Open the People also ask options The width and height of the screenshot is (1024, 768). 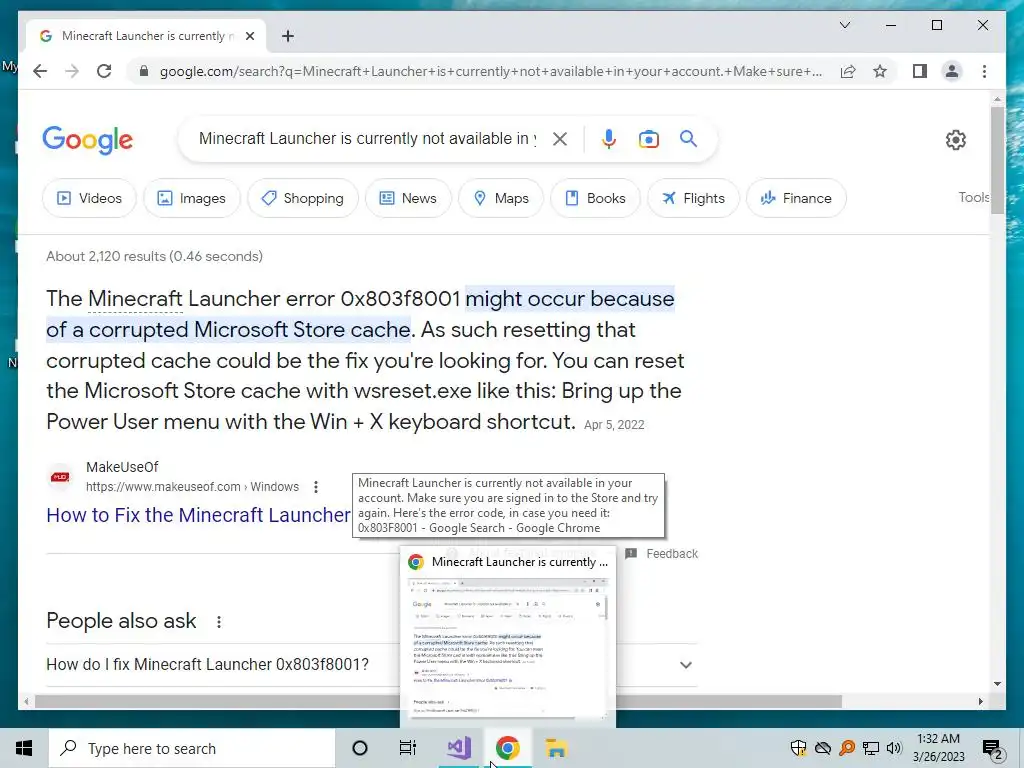pos(219,622)
